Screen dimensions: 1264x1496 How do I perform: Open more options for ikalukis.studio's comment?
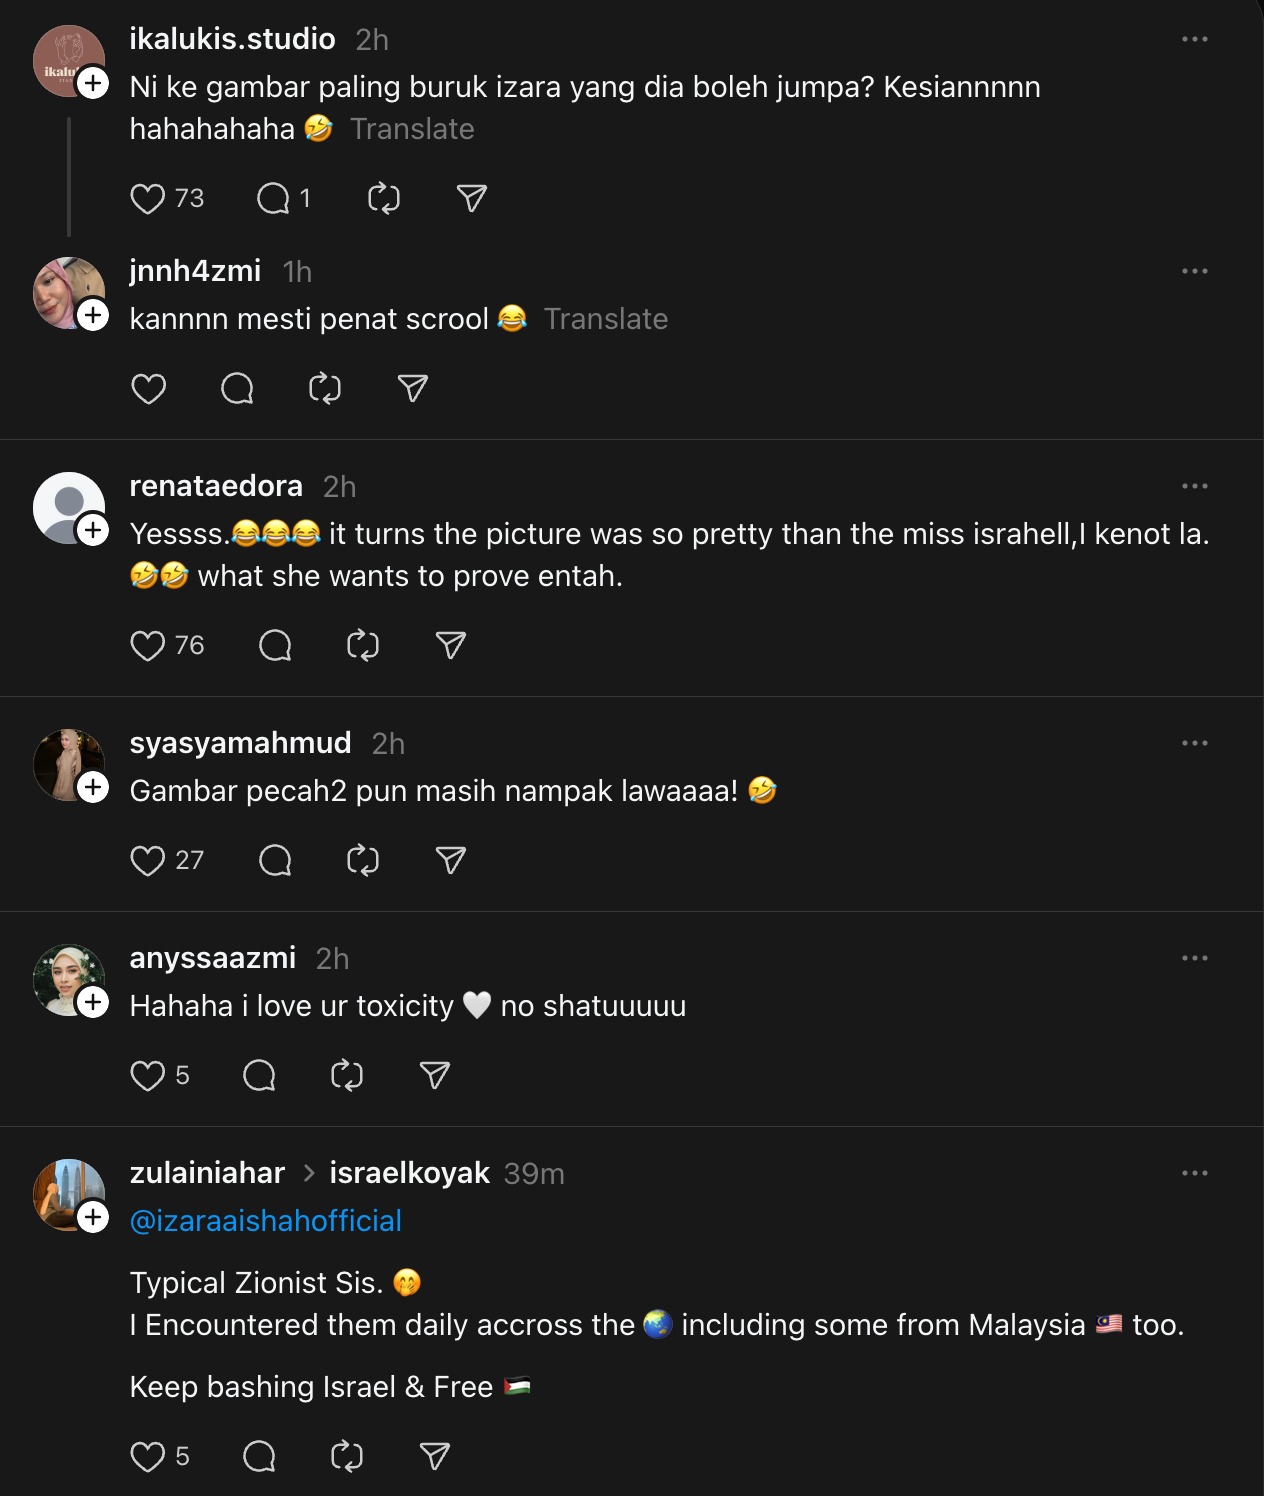[x=1194, y=39]
